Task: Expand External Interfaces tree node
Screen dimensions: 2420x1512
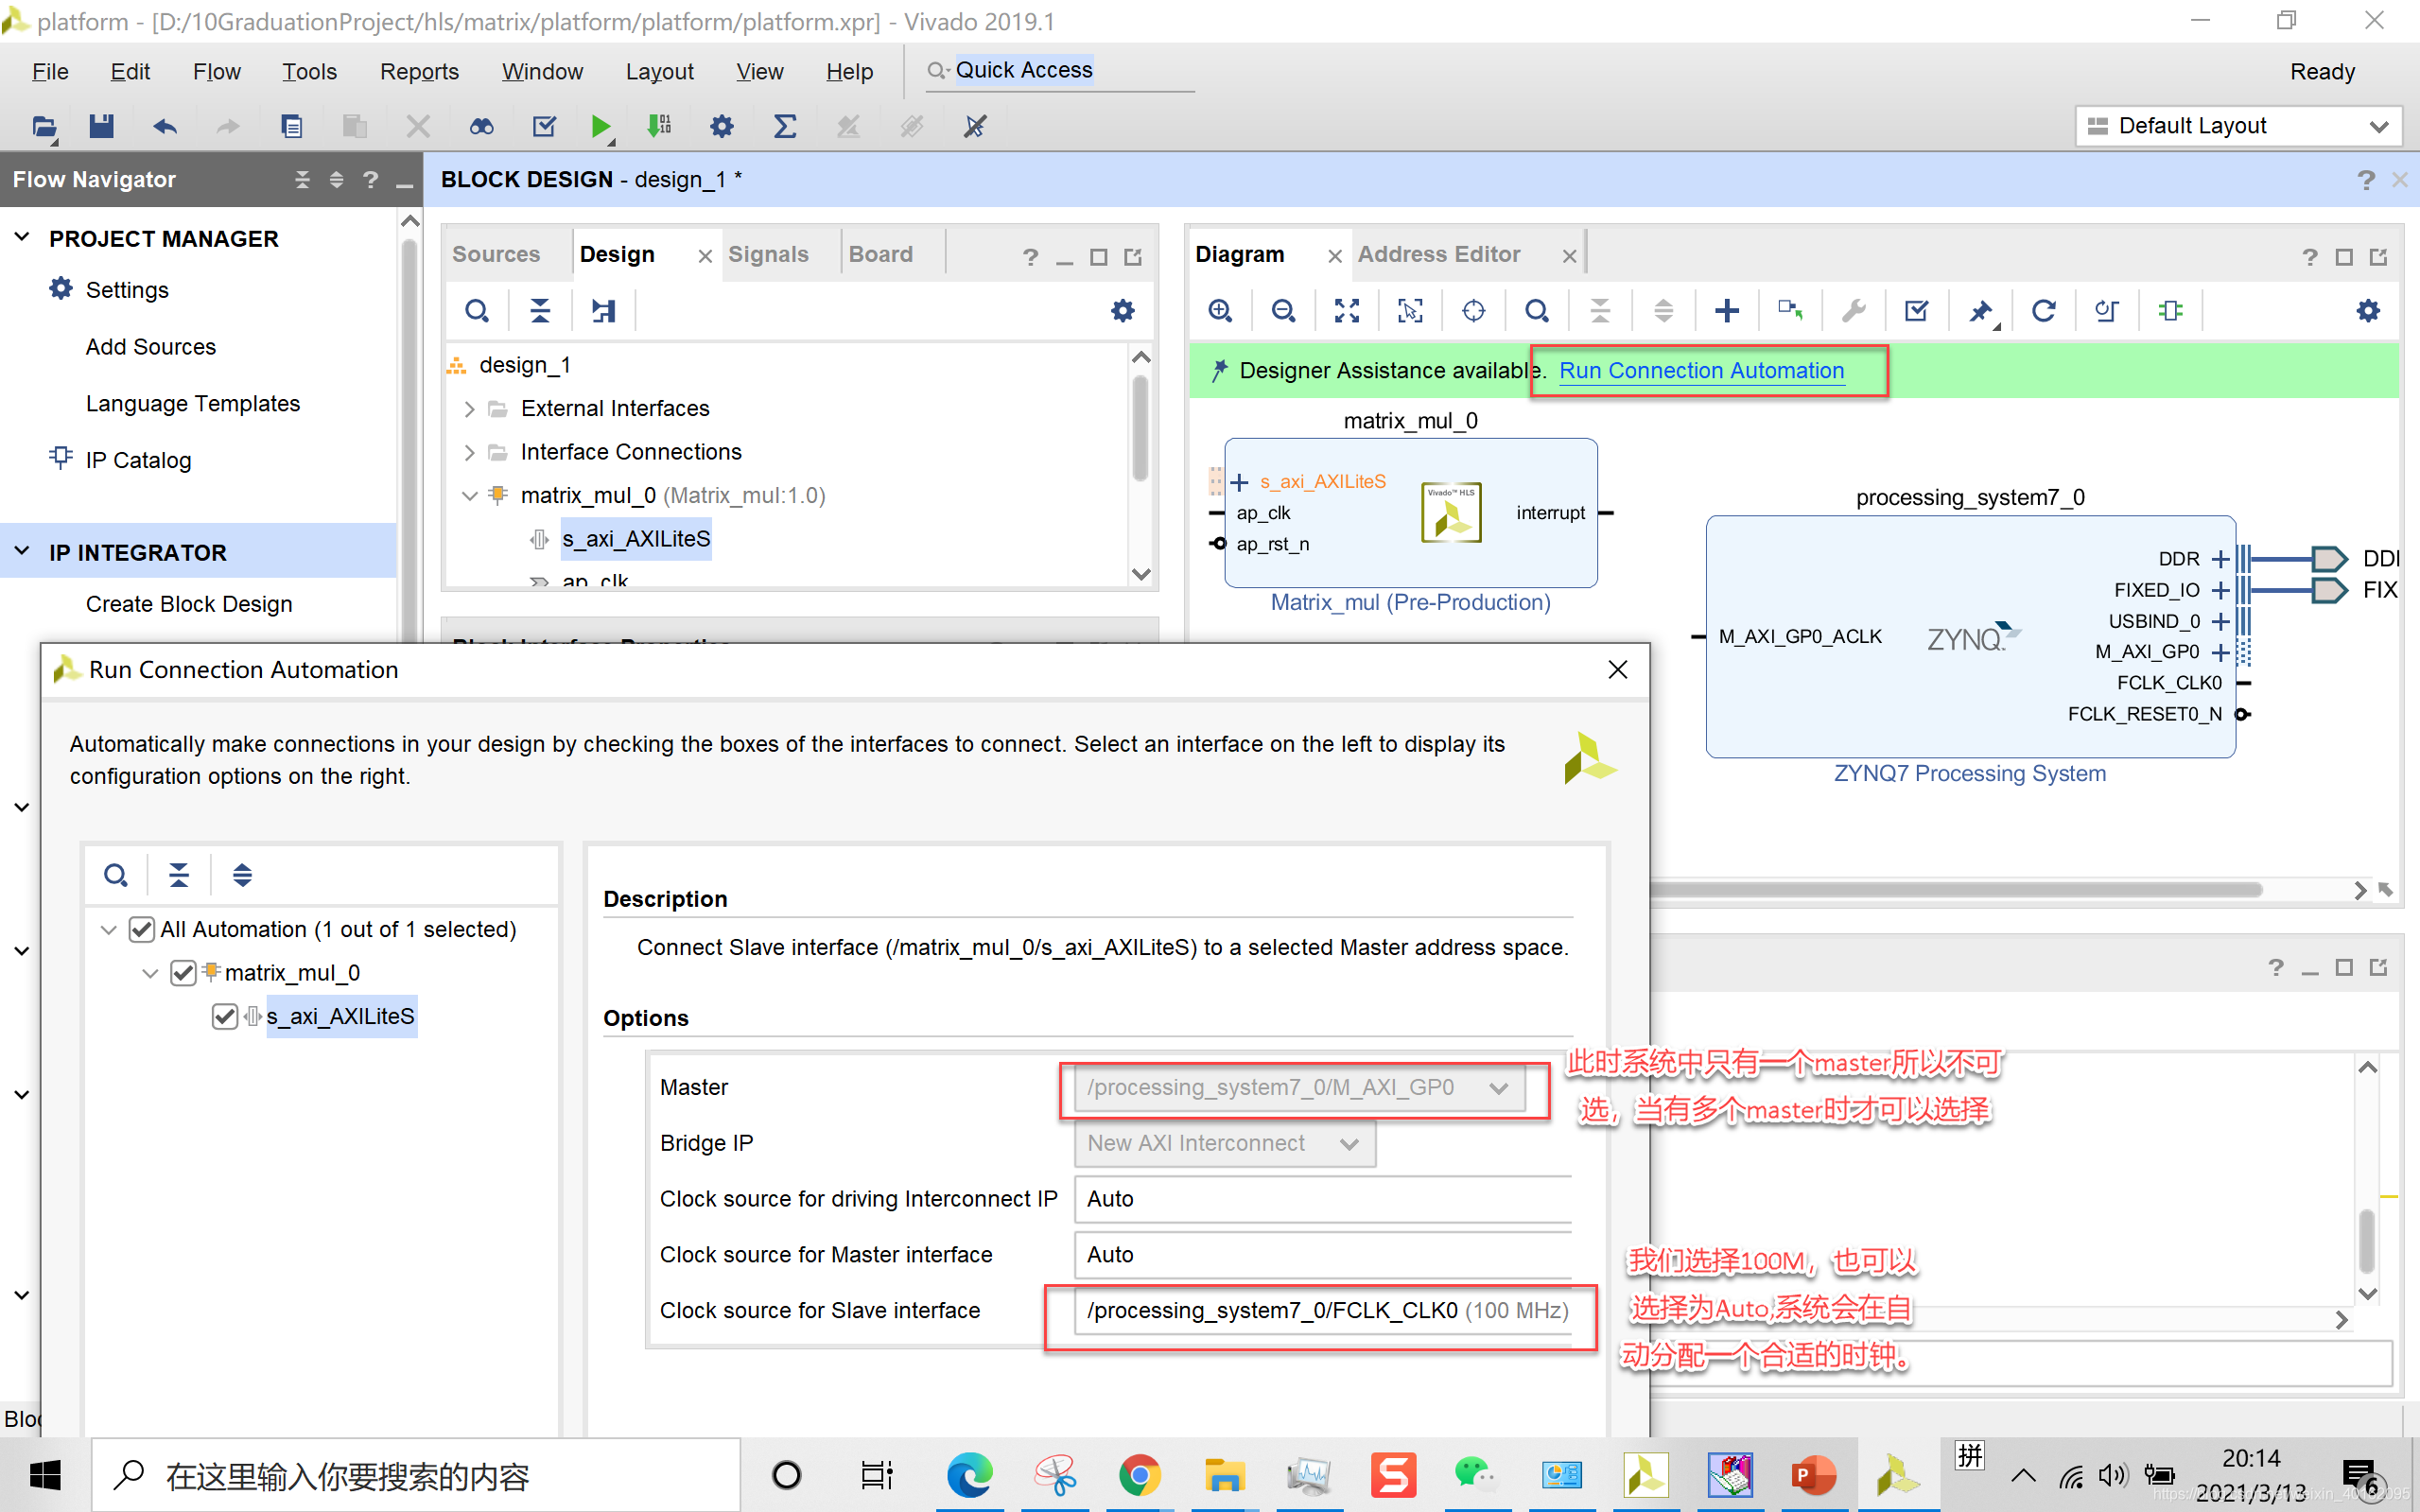Action: tap(469, 408)
